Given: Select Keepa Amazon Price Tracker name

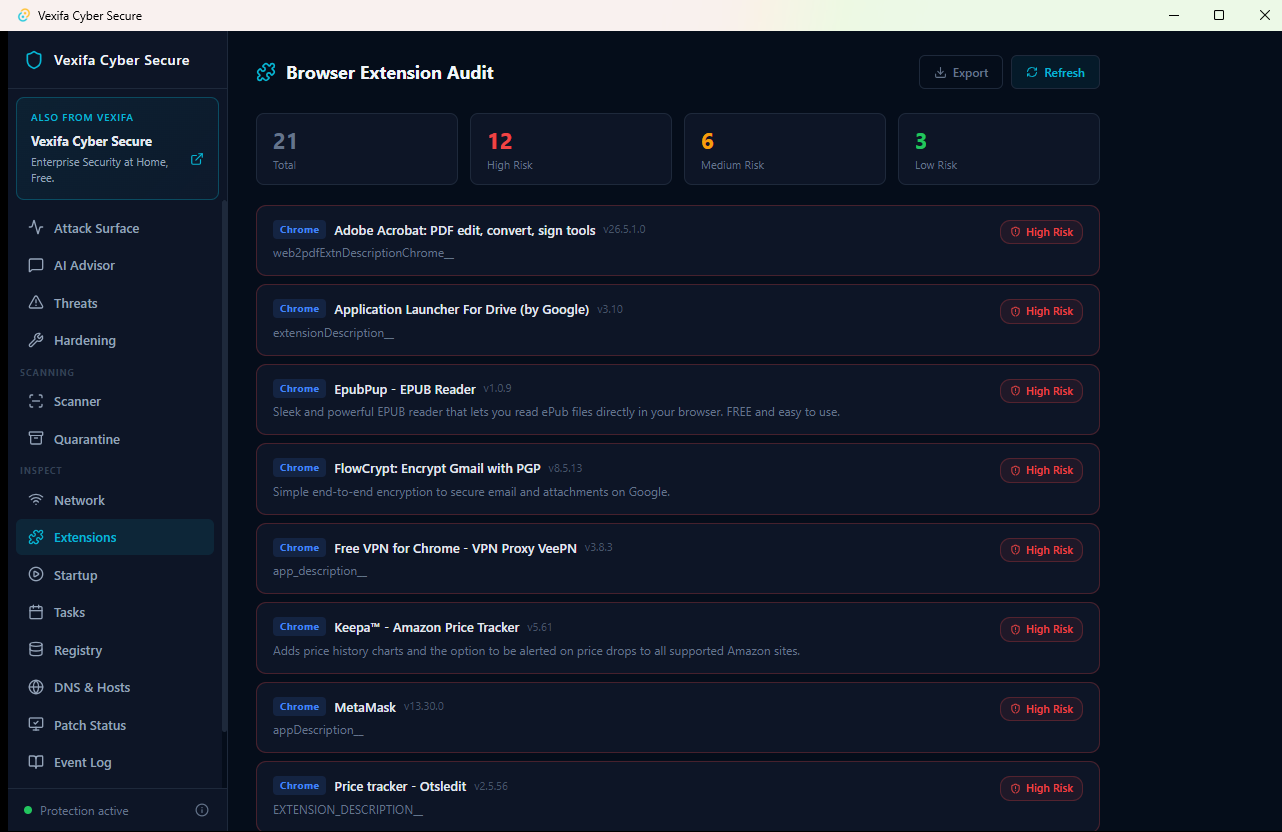Looking at the screenshot, I should tap(427, 627).
